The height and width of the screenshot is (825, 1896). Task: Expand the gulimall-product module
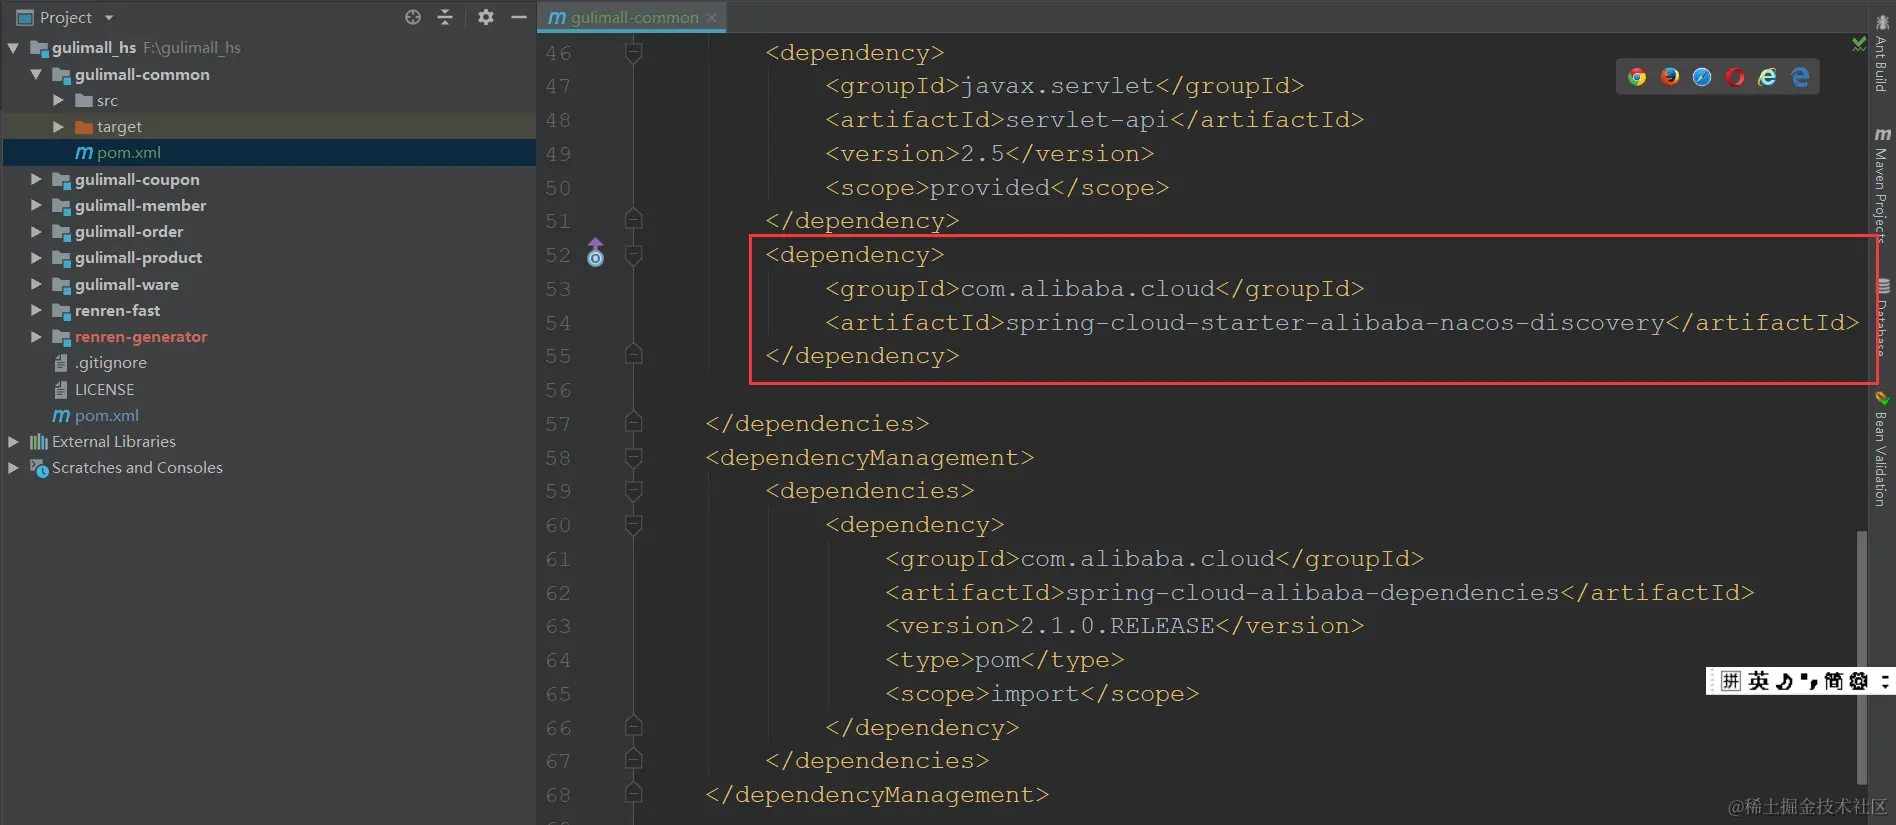[x=36, y=257]
